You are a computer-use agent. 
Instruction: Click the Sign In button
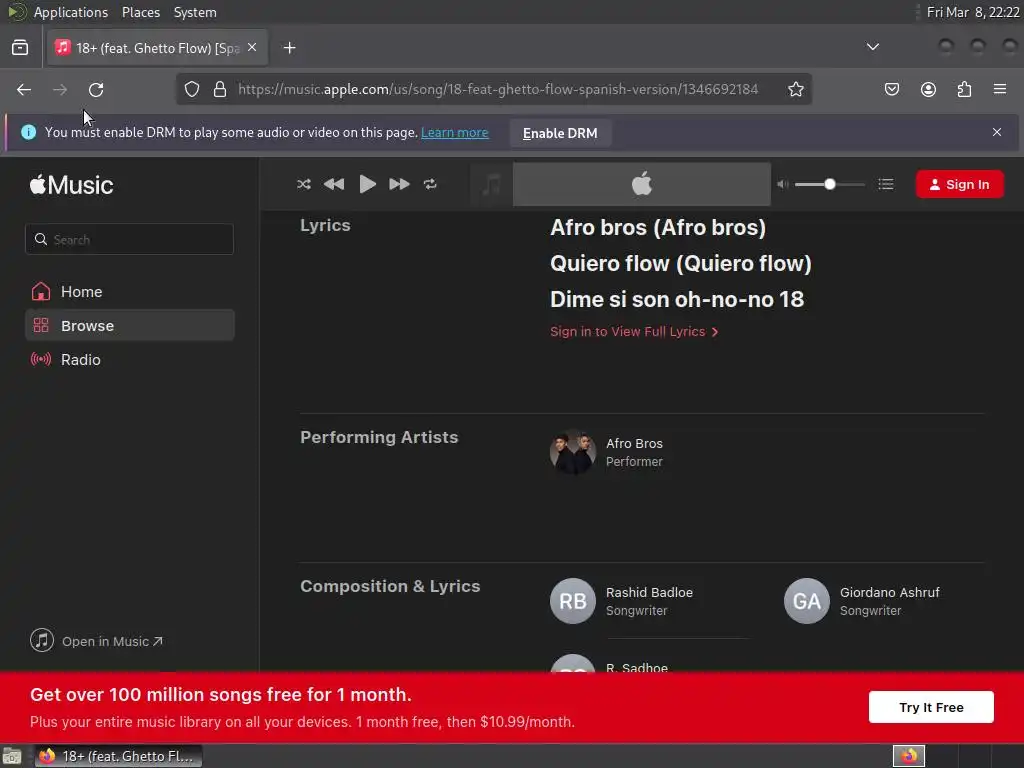959,184
